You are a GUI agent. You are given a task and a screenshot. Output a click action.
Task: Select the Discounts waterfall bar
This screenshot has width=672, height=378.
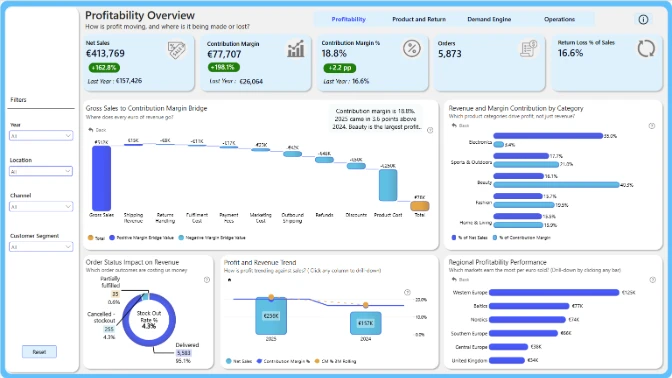356,166
